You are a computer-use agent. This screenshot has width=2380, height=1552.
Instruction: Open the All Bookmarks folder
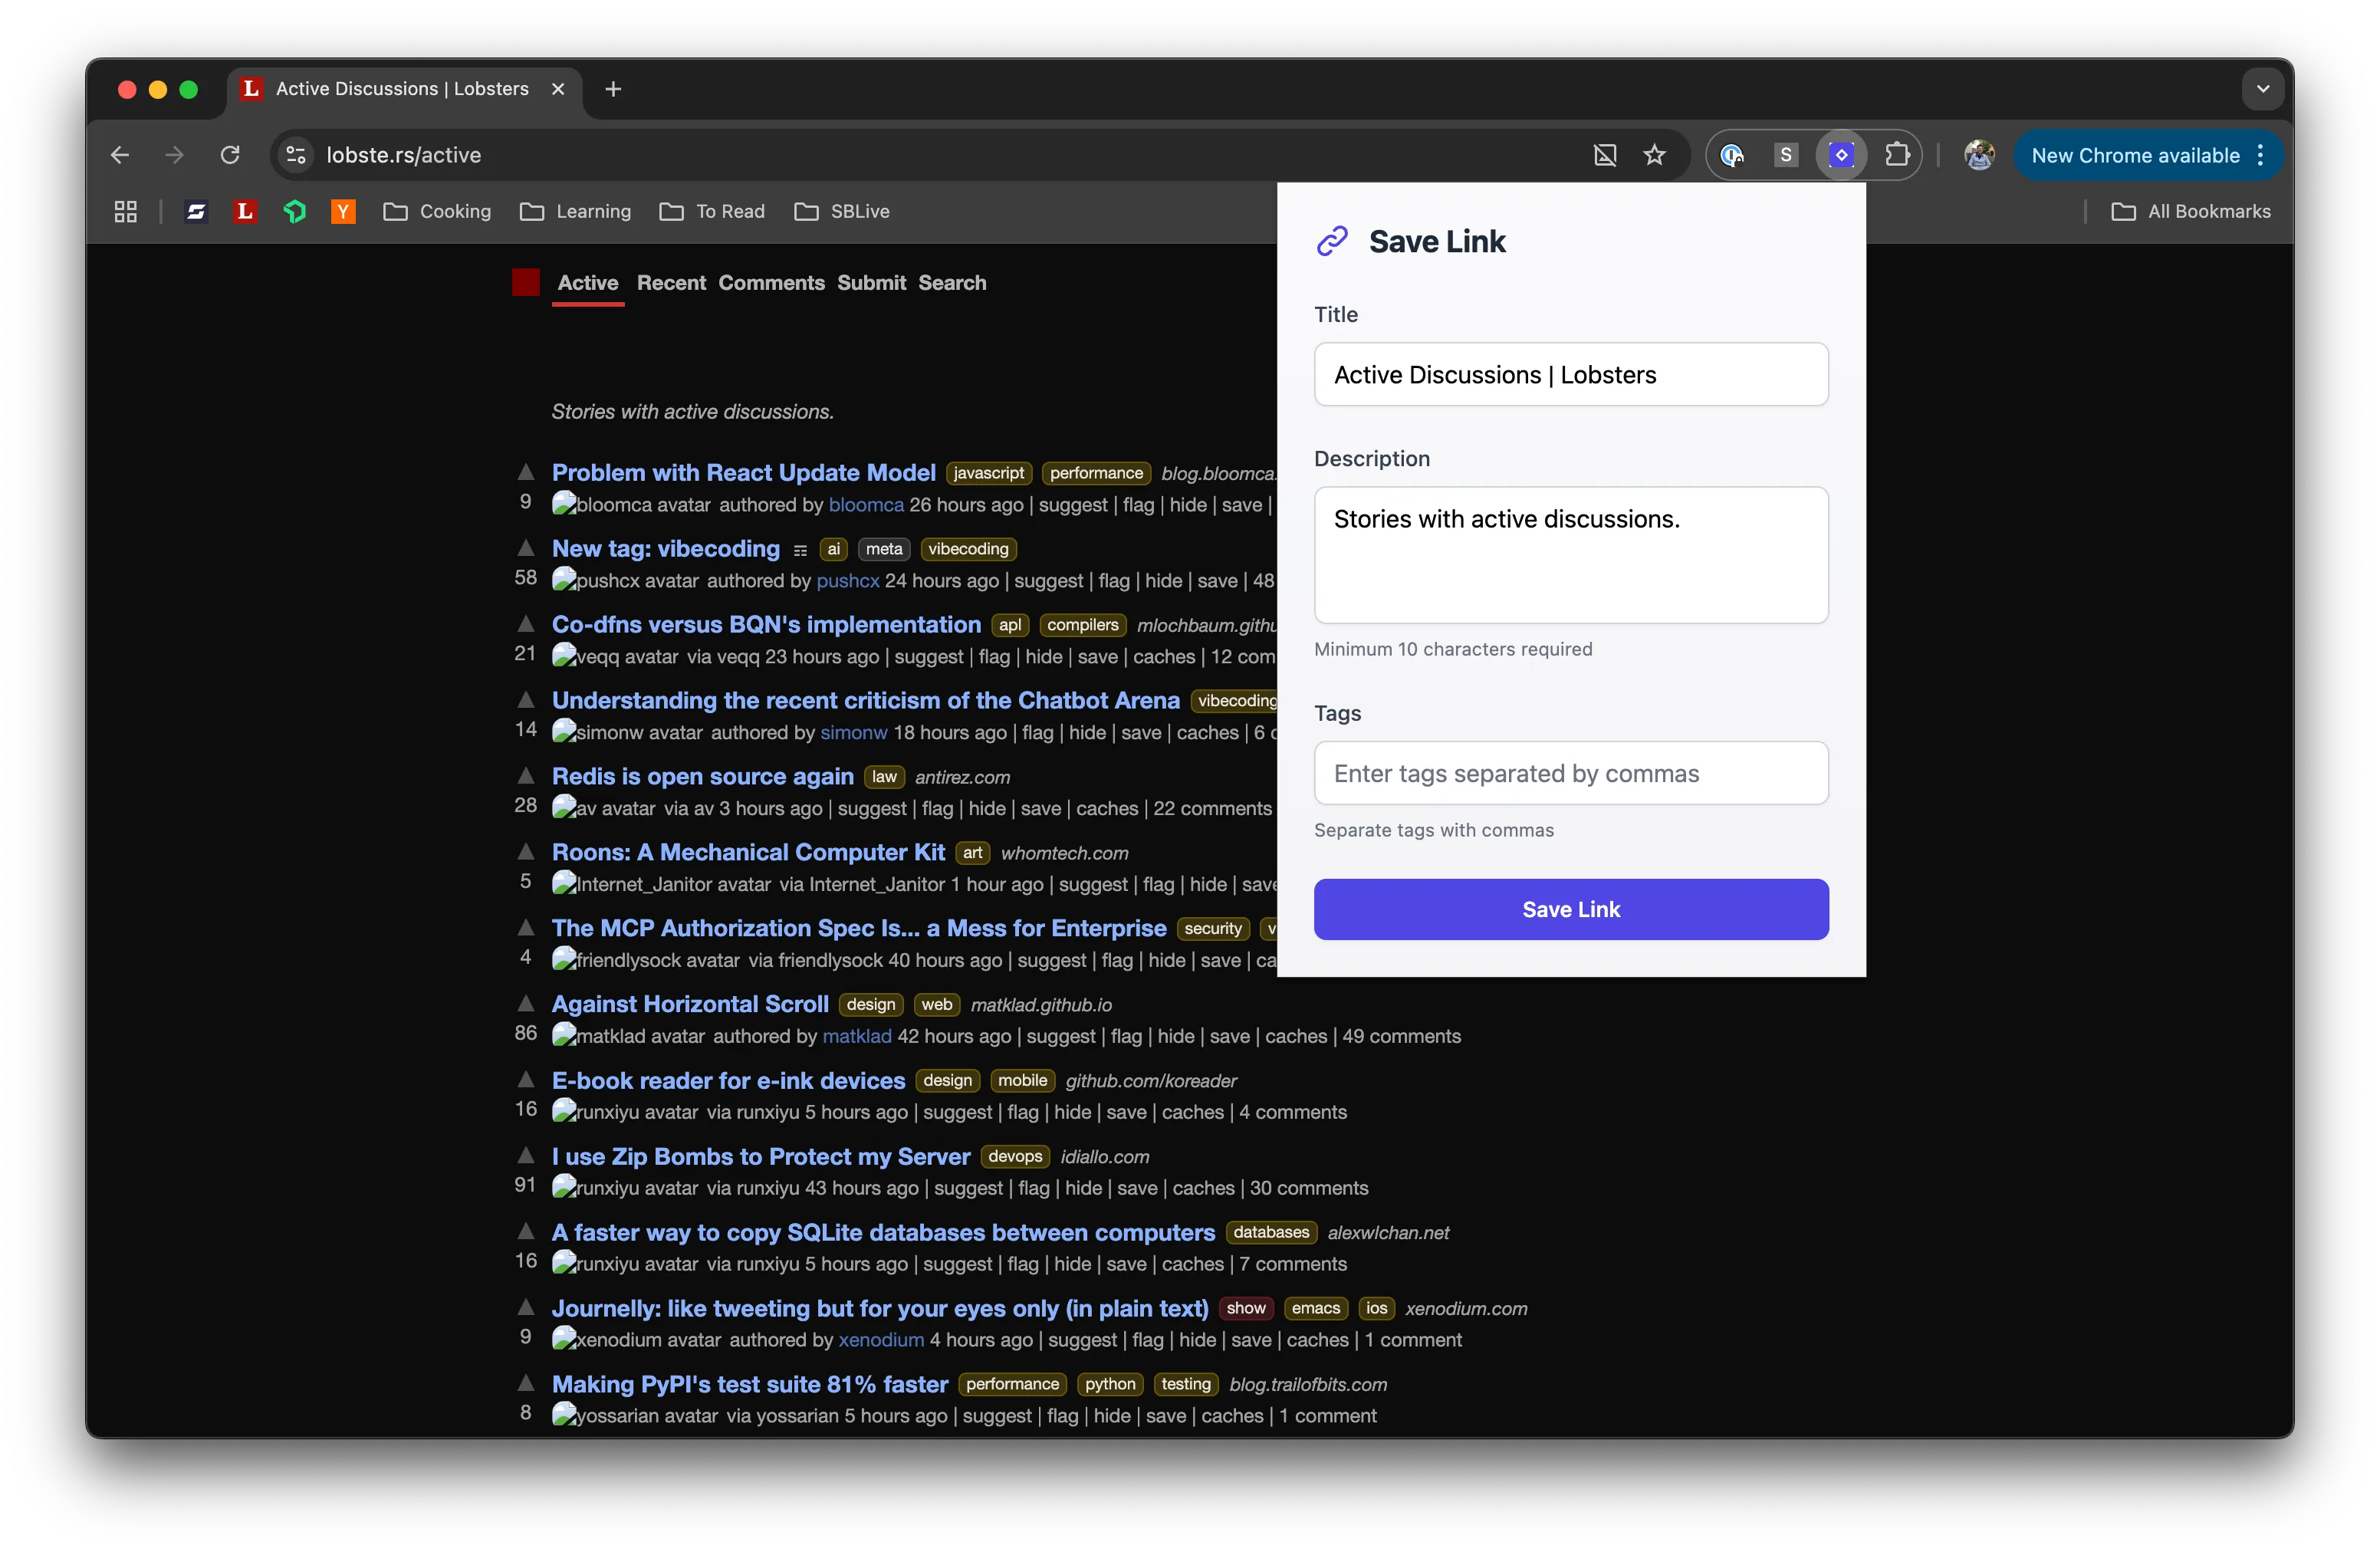click(x=2190, y=211)
